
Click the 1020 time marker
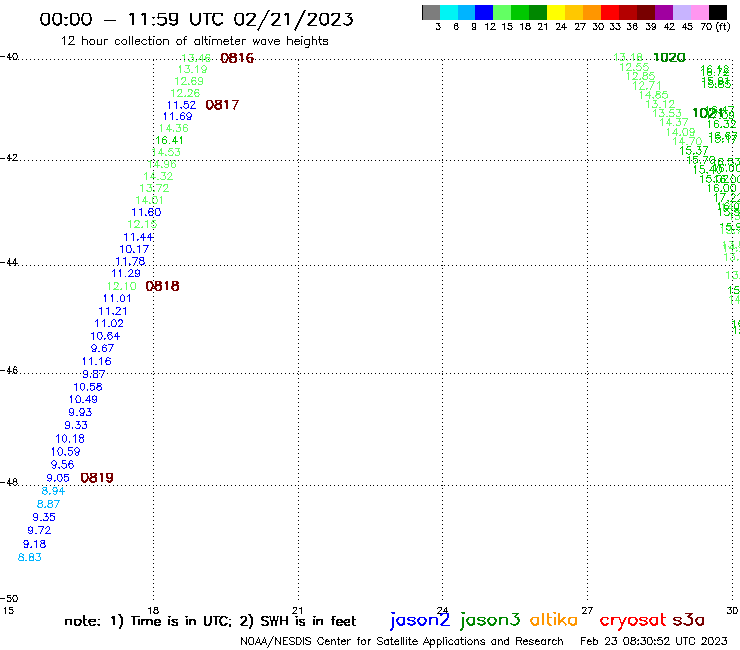coord(669,58)
